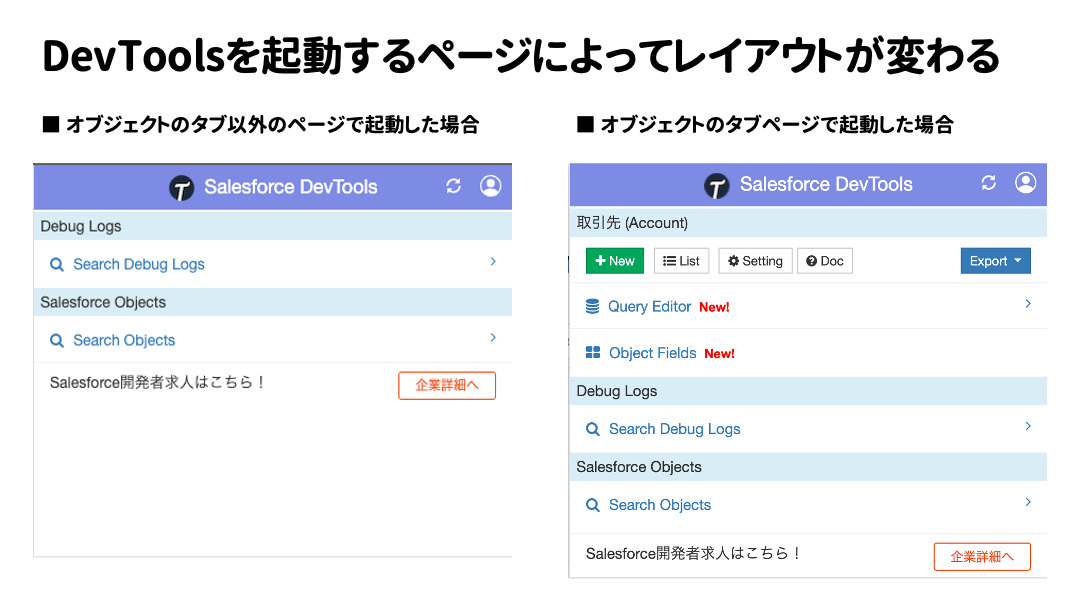Open the user account icon in the left panel
1080x608 pixels.
point(490,186)
